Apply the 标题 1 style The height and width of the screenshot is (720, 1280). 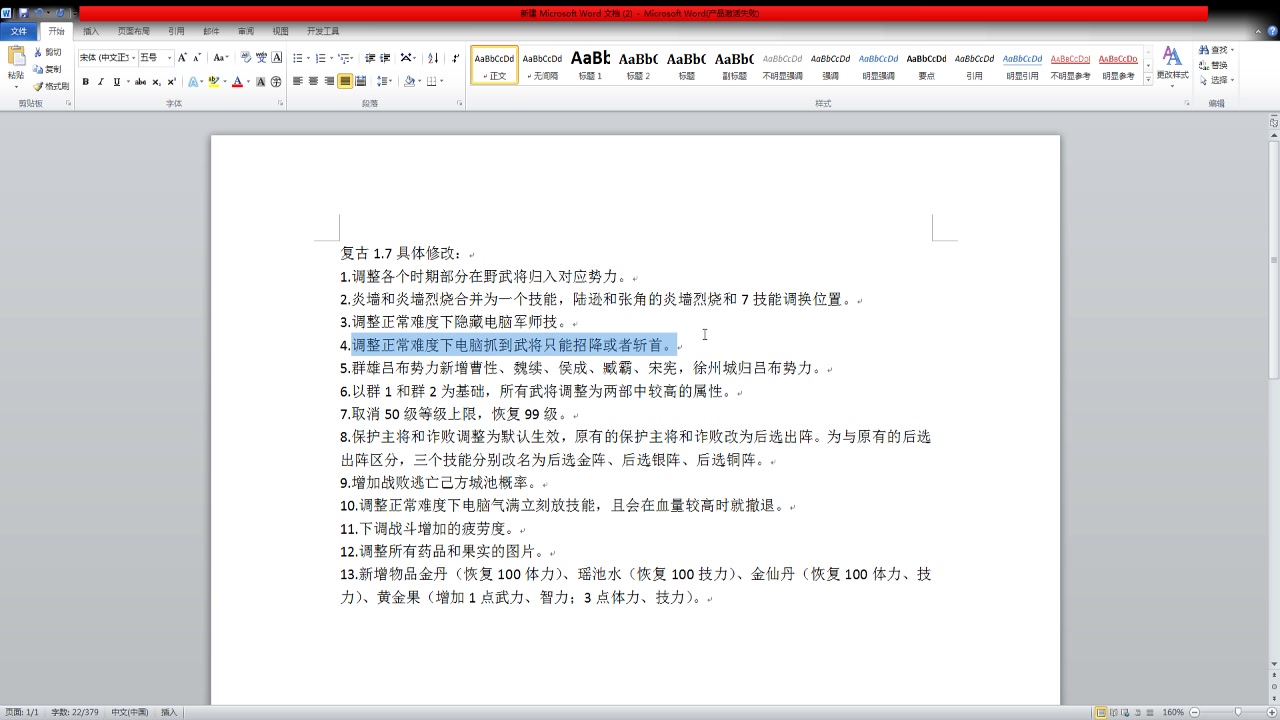(590, 65)
